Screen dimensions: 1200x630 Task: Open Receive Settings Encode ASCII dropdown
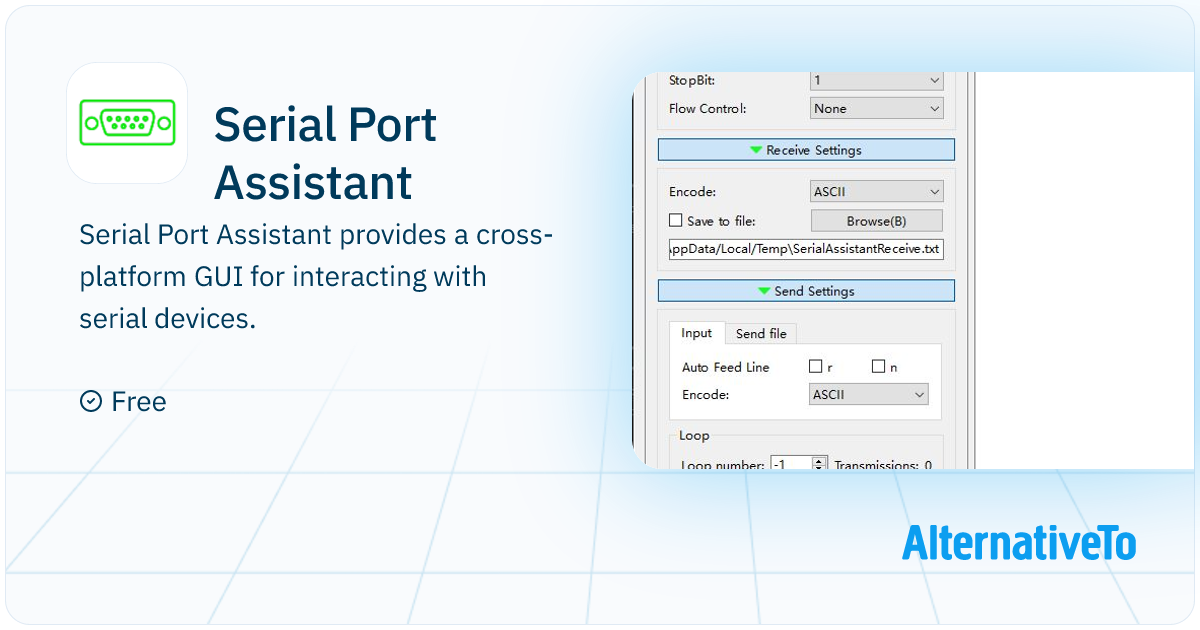[876, 191]
